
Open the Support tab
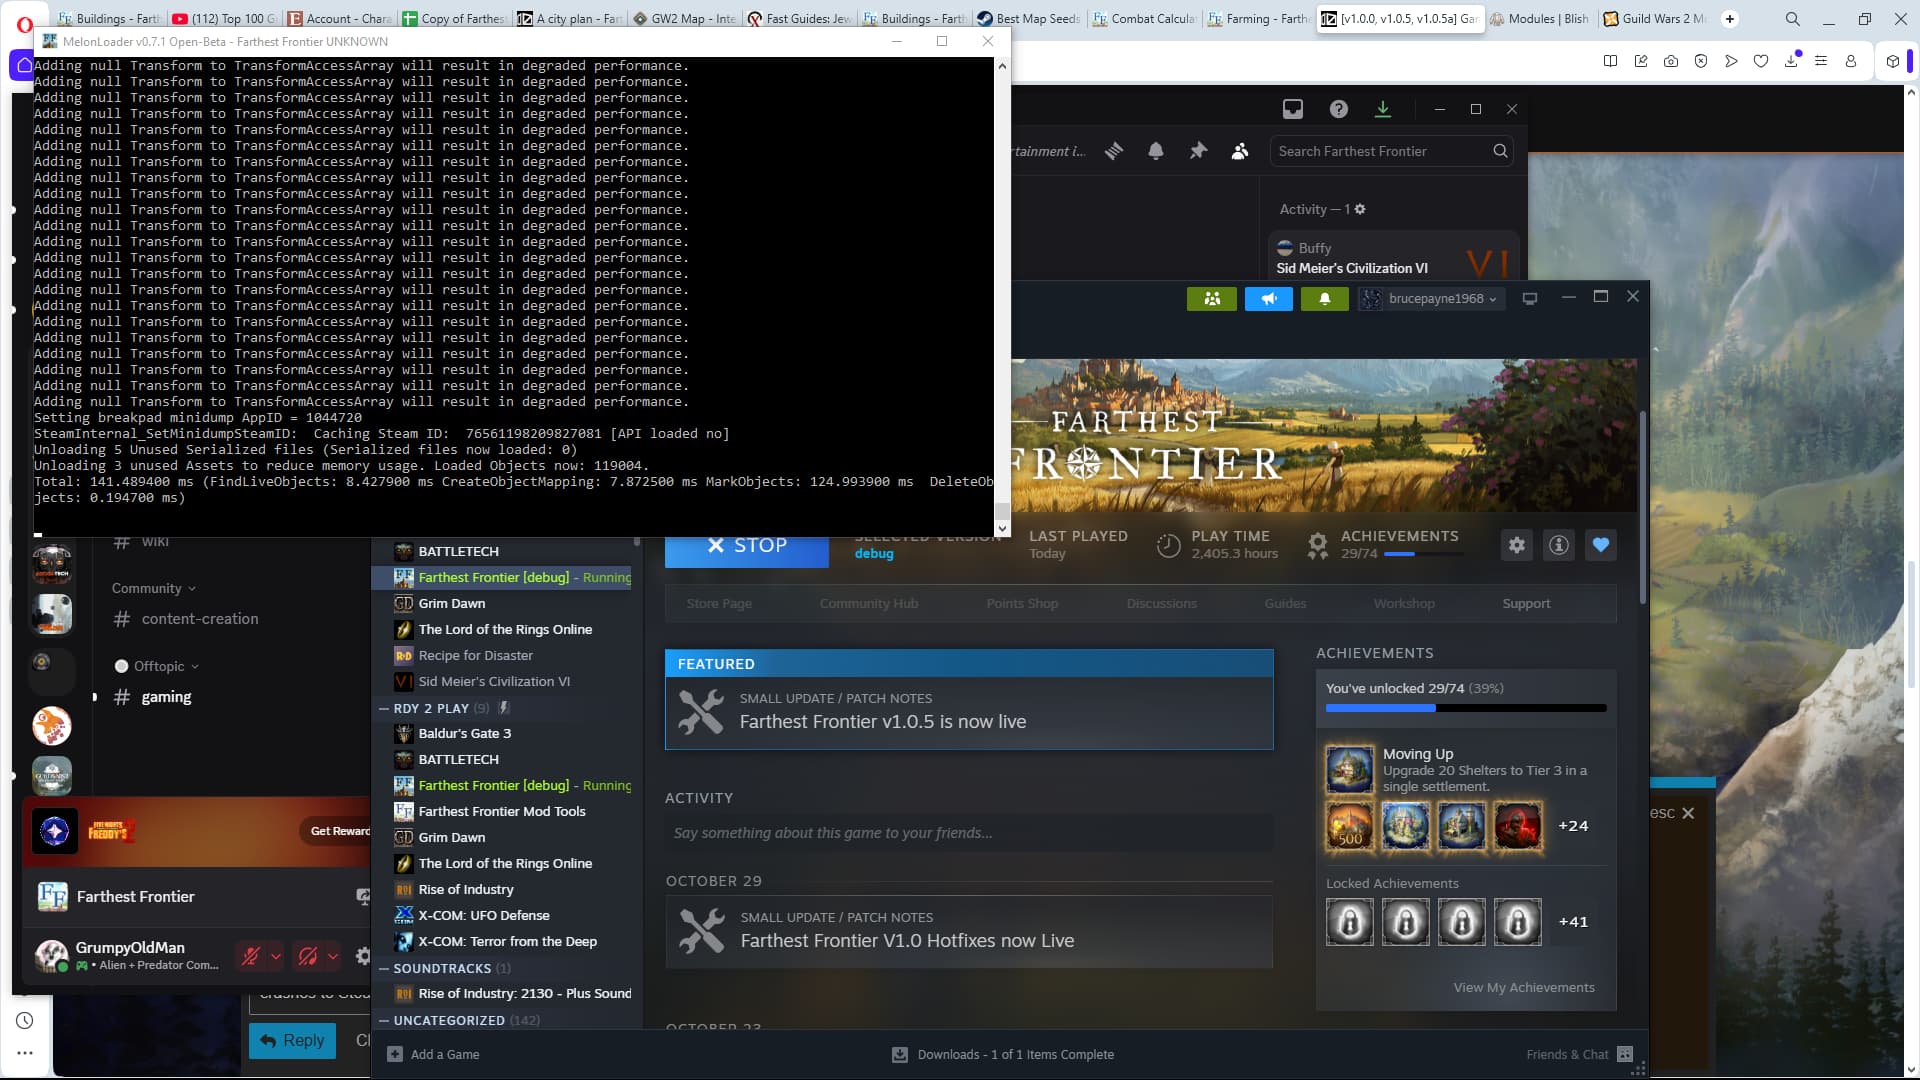tap(1526, 604)
